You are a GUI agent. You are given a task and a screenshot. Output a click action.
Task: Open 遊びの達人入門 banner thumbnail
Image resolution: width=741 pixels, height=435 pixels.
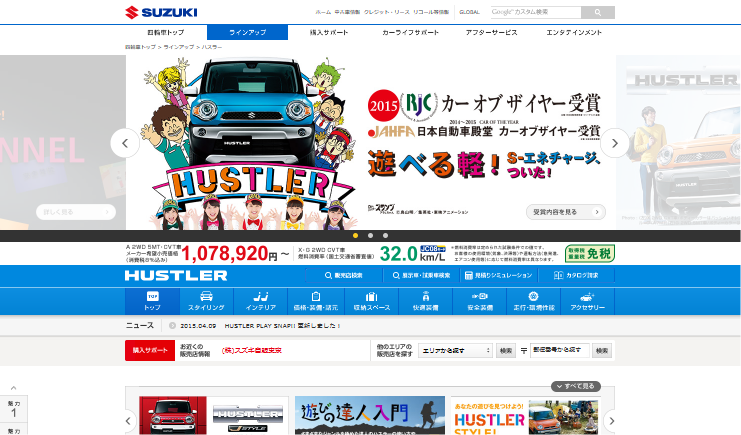tap(370, 416)
